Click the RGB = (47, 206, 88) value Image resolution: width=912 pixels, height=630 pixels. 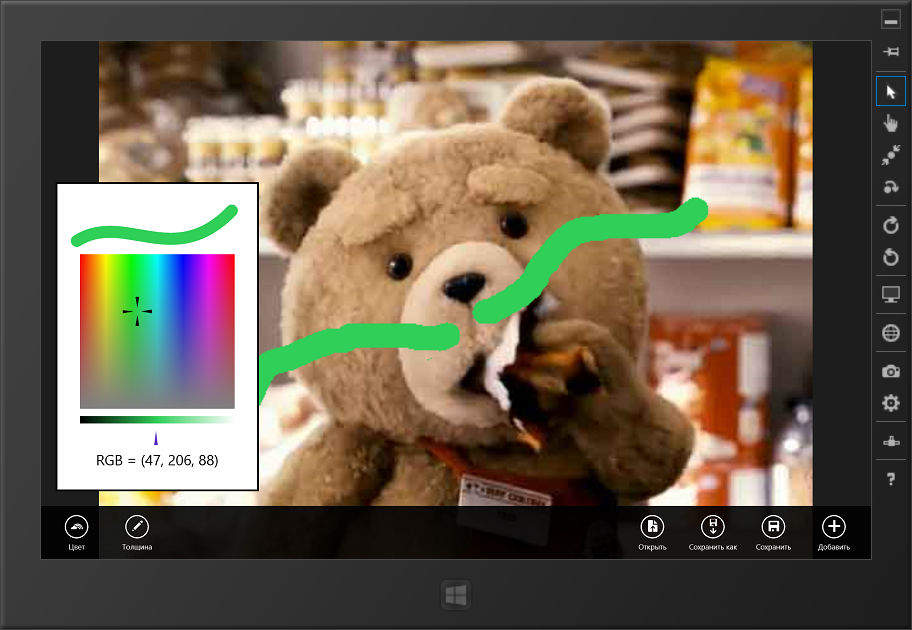pos(157,460)
